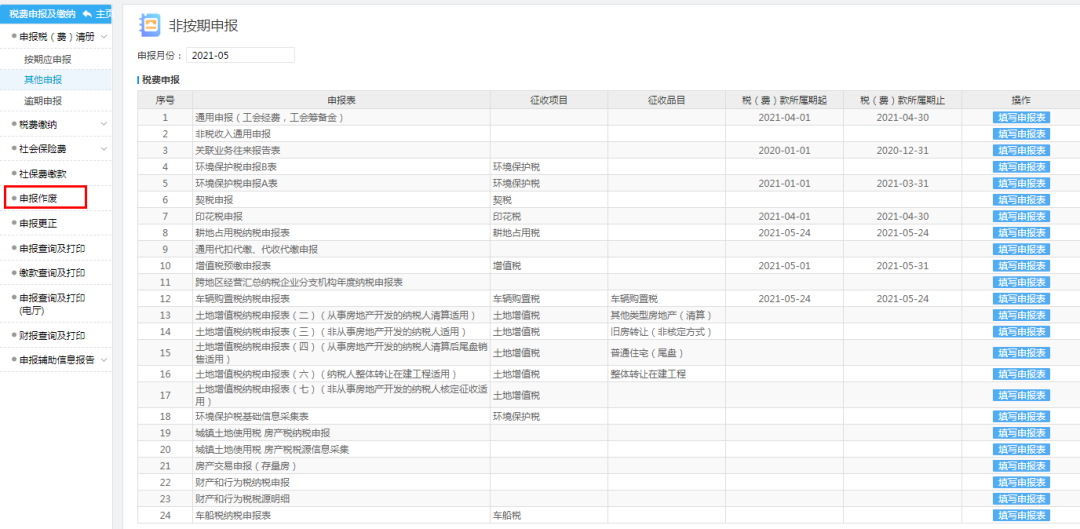Open 申报查询及打印(电厅) menu item

[x=52, y=304]
